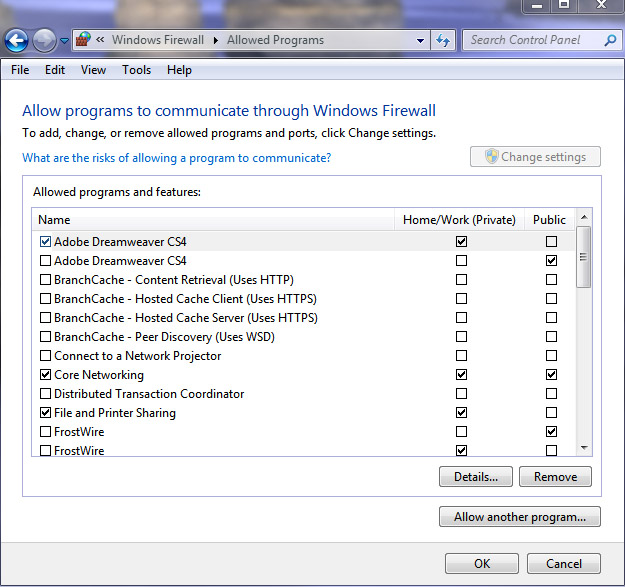Click the blue Back arrow button

pyautogui.click(x=16, y=40)
